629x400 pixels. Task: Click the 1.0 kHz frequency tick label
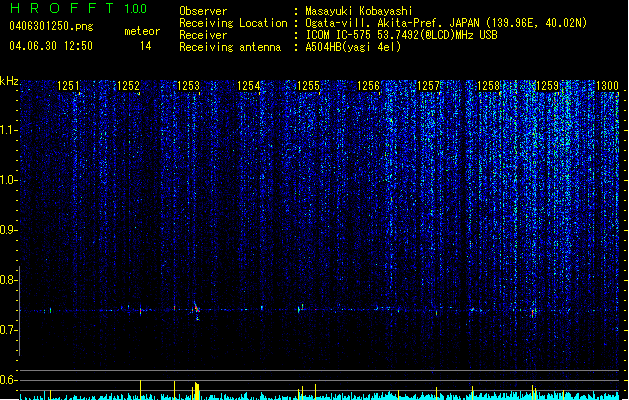[8, 180]
